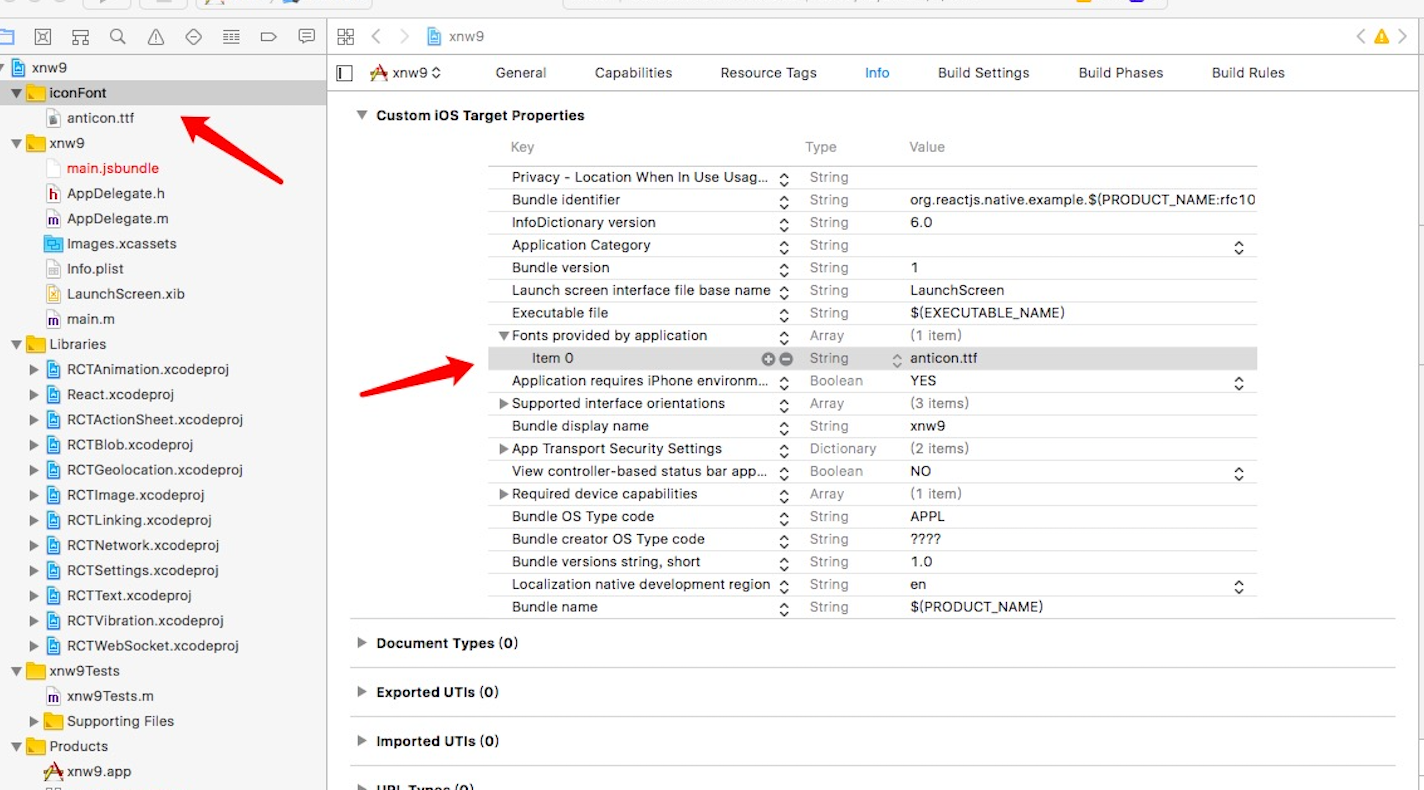Screen dimensions: 1424x790
Task: Click the related items grid icon
Action: [346, 37]
